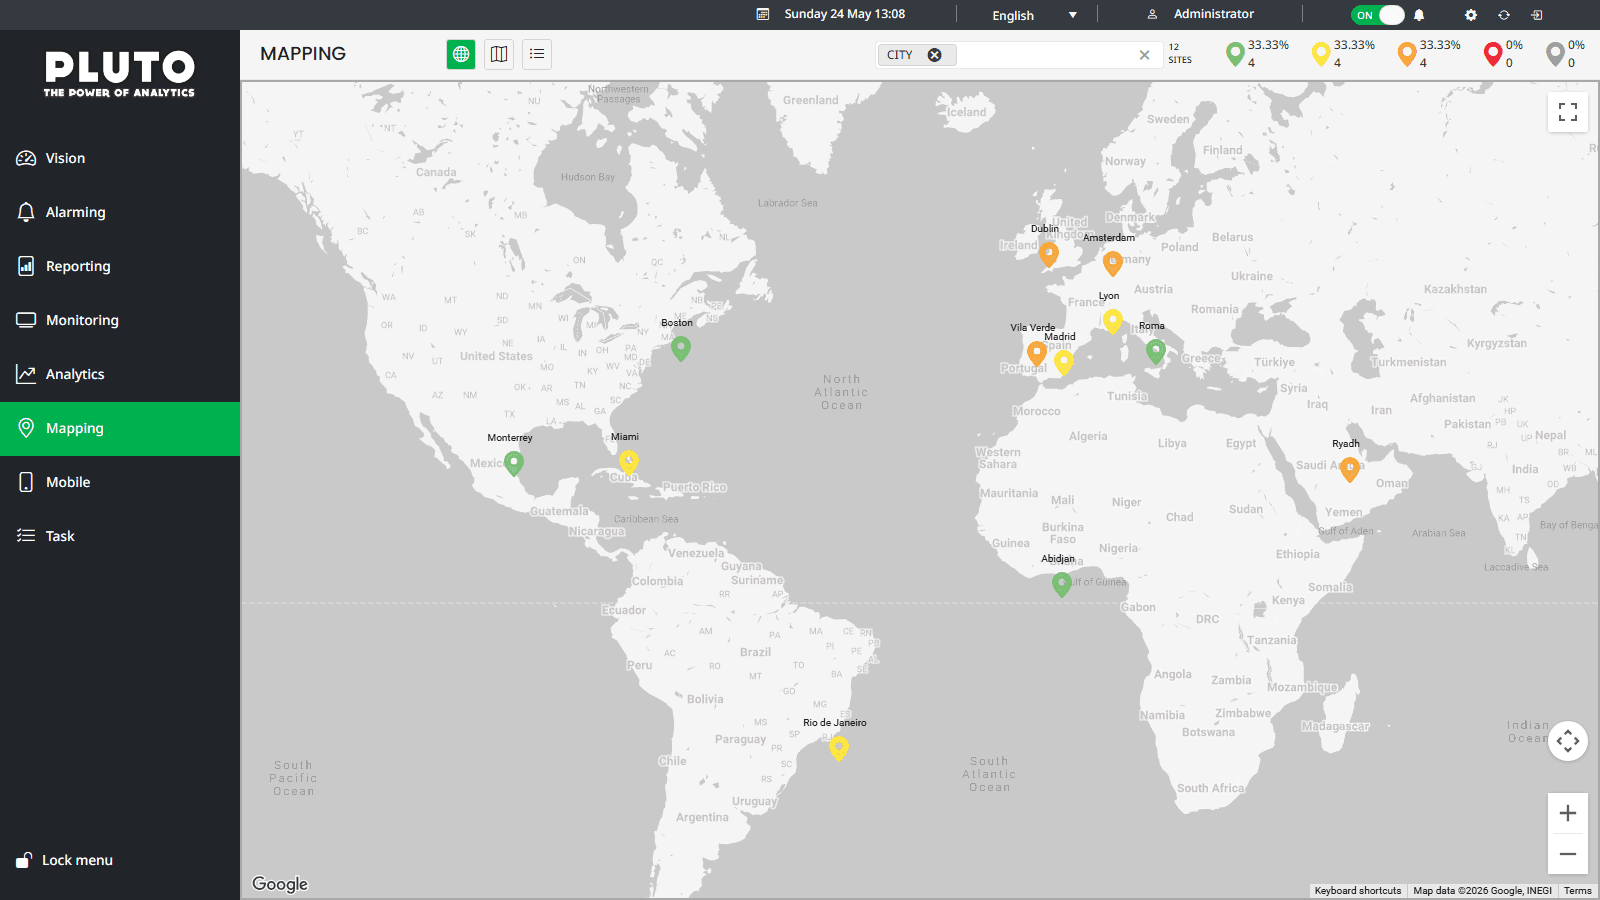Screen dimensions: 1600x900
Task: Switch to folded map view
Action: (x=499, y=54)
